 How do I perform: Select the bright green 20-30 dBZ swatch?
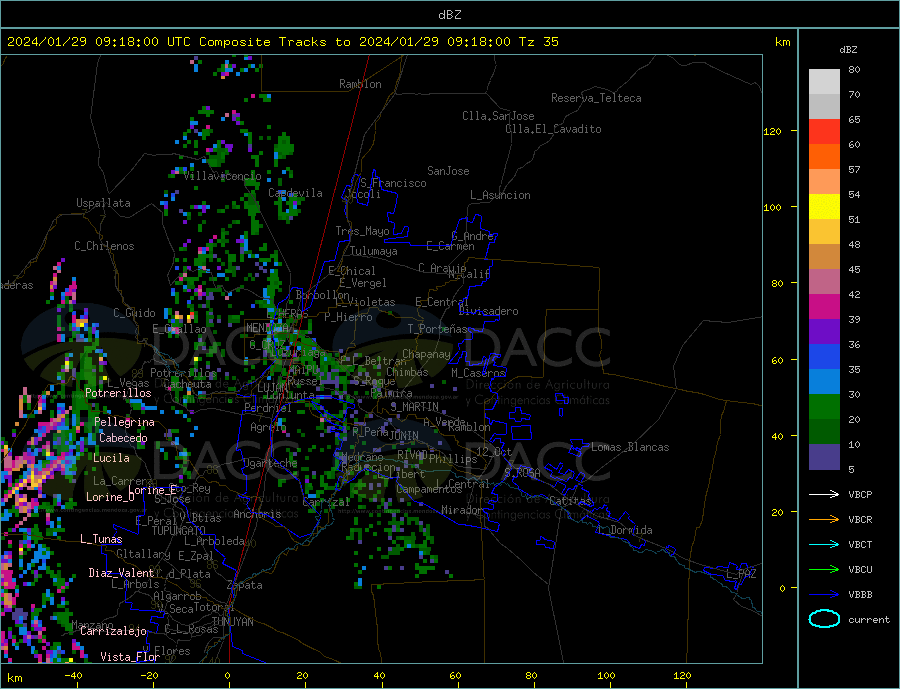click(824, 407)
